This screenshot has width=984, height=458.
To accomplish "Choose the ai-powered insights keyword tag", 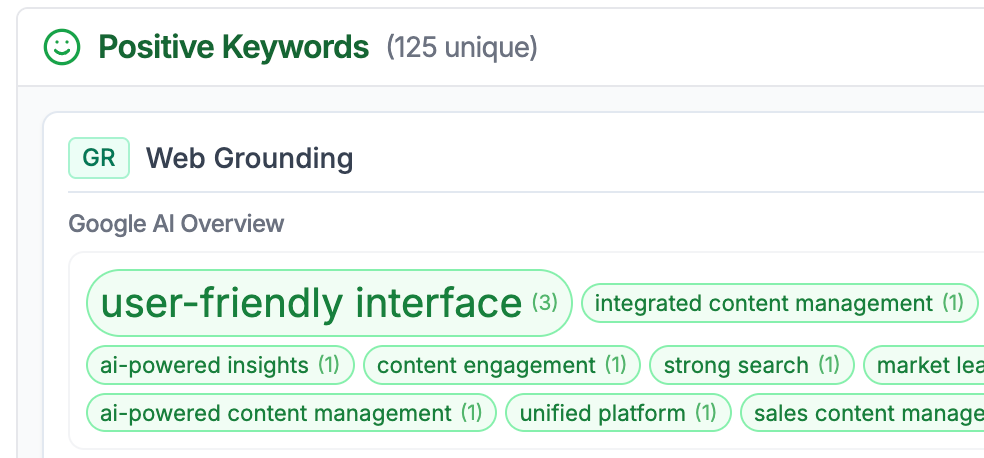I will point(204,365).
